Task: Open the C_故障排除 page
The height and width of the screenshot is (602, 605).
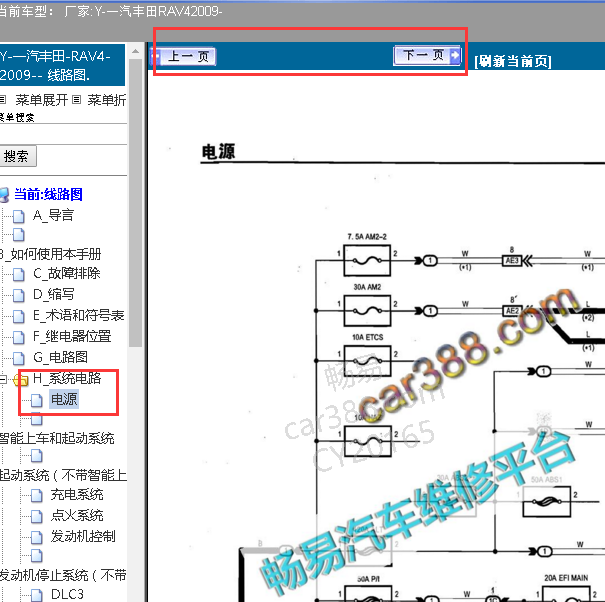Action: [x=66, y=273]
